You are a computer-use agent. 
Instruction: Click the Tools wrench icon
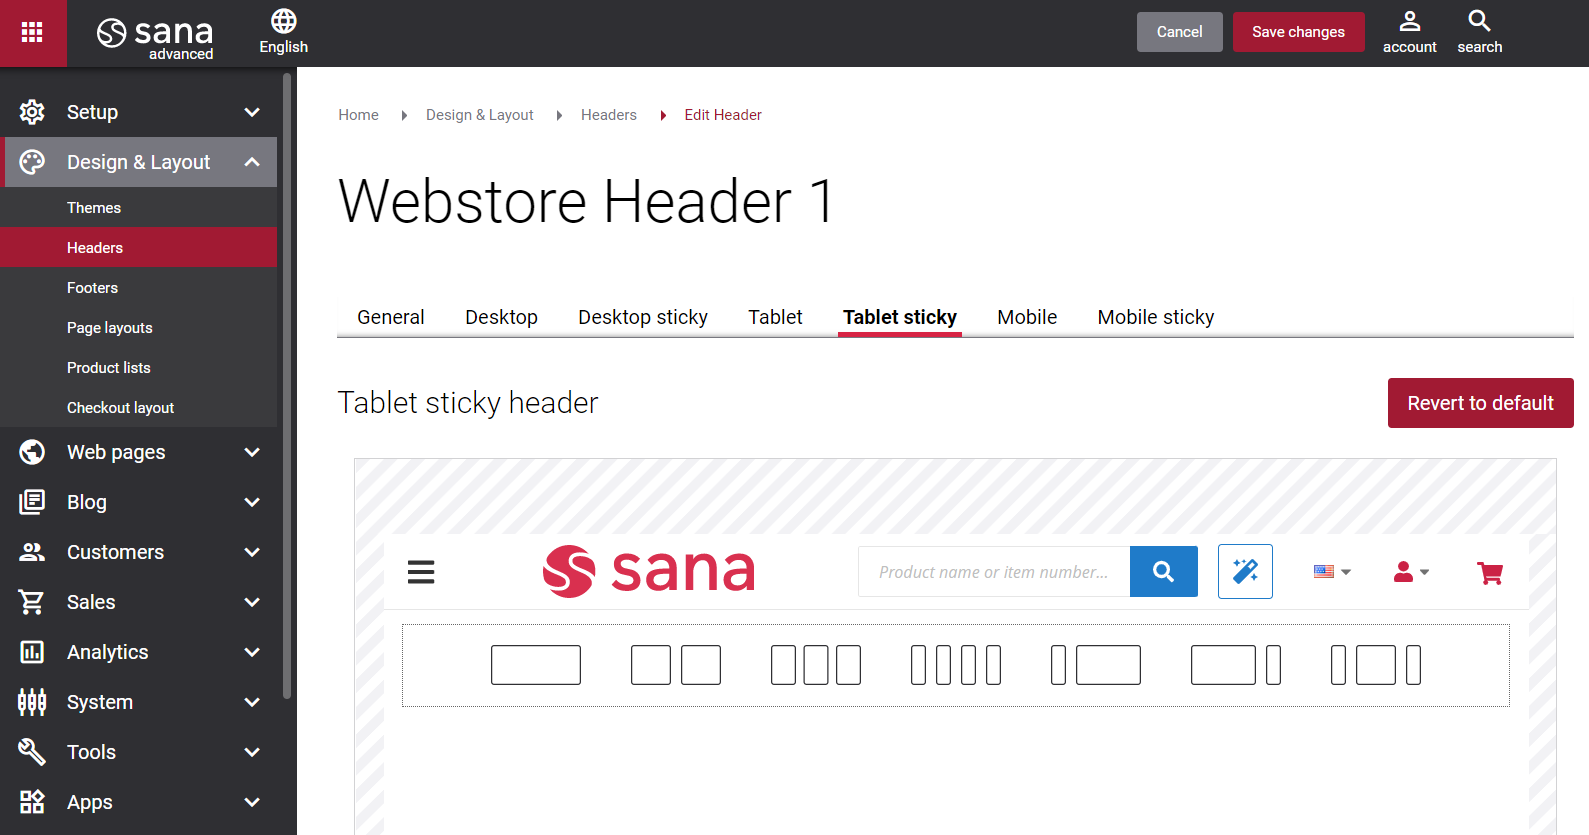click(x=32, y=752)
